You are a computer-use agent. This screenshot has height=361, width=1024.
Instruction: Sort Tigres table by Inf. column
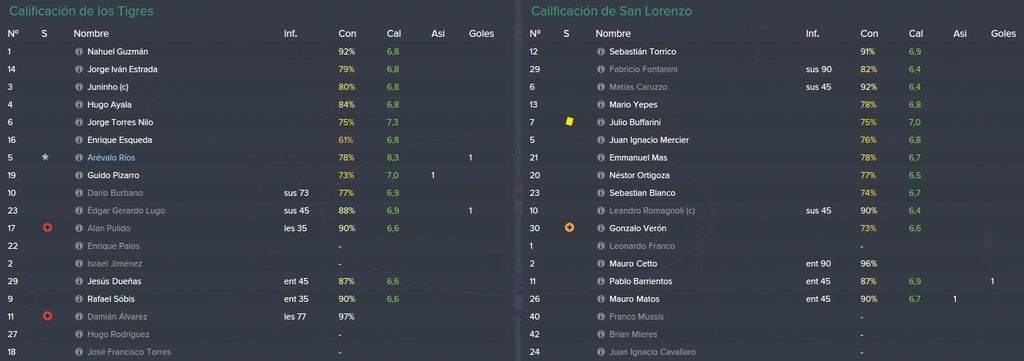coord(291,33)
